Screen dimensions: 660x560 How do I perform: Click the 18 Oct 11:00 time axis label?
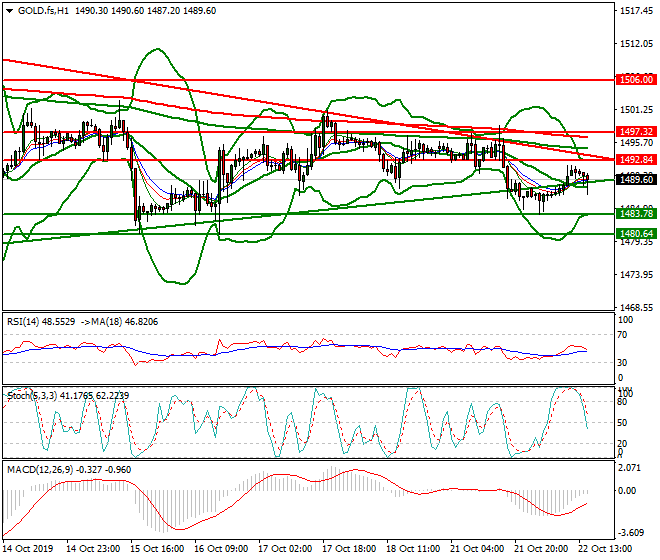[413, 549]
